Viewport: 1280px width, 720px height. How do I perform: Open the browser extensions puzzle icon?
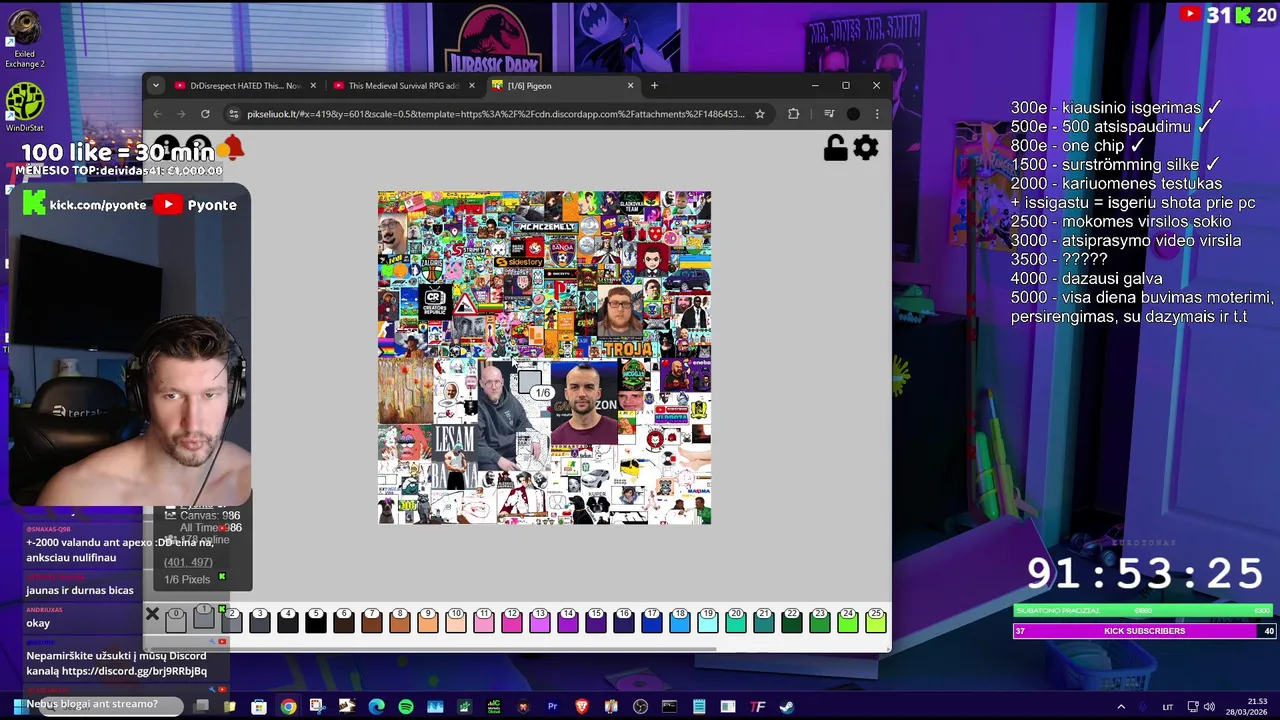[x=793, y=114]
